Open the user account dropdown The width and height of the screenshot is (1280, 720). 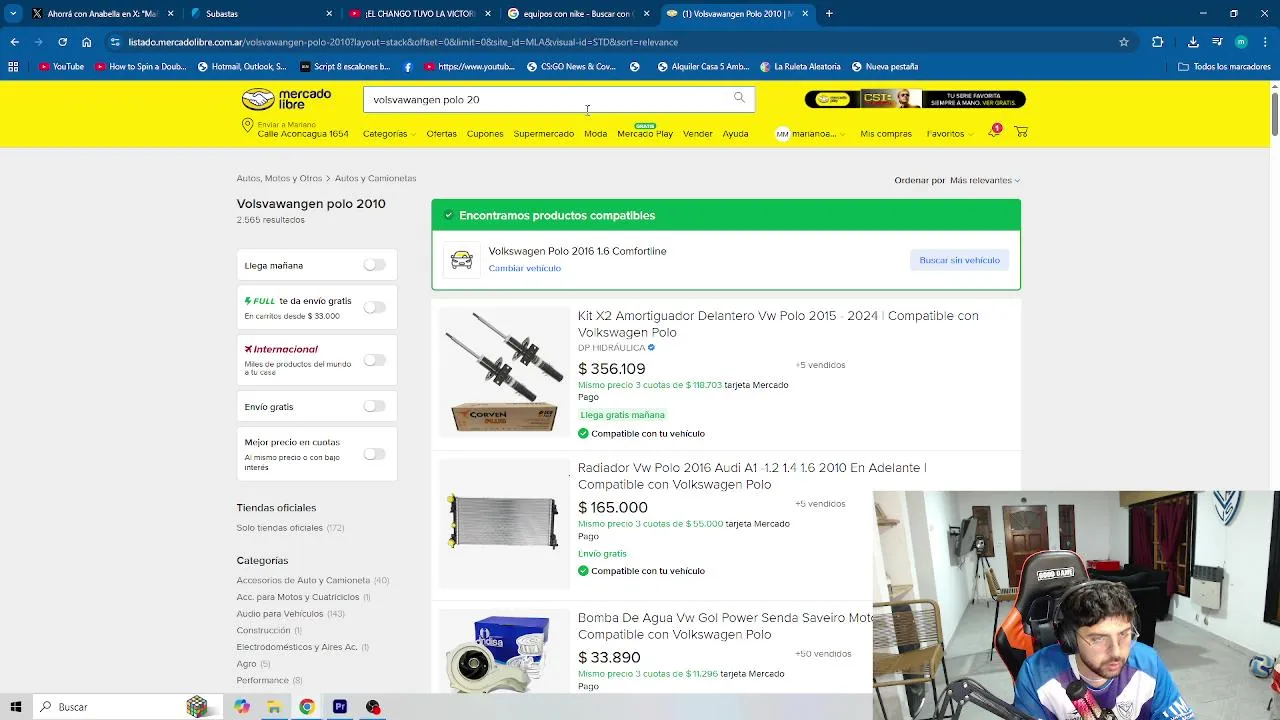coord(810,134)
